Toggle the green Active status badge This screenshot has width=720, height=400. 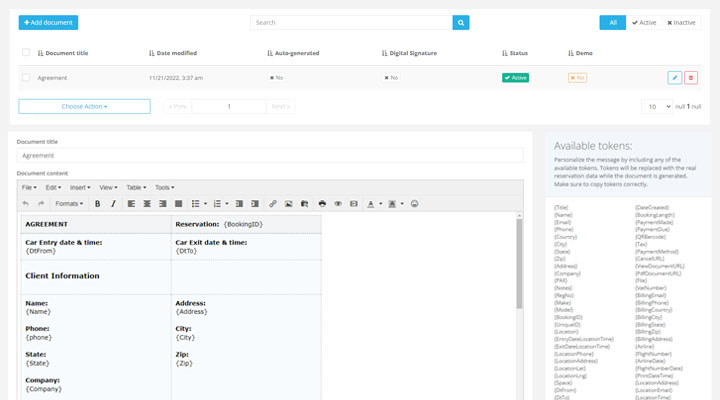pos(515,78)
